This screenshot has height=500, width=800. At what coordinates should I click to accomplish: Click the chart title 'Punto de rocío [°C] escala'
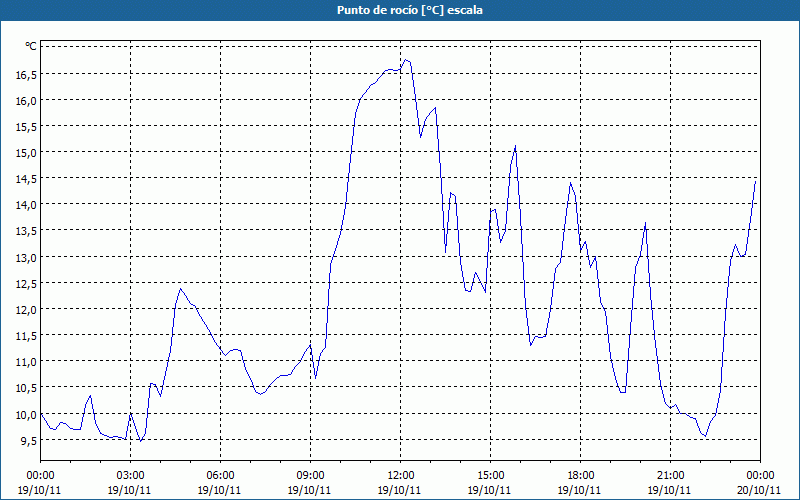[410, 10]
